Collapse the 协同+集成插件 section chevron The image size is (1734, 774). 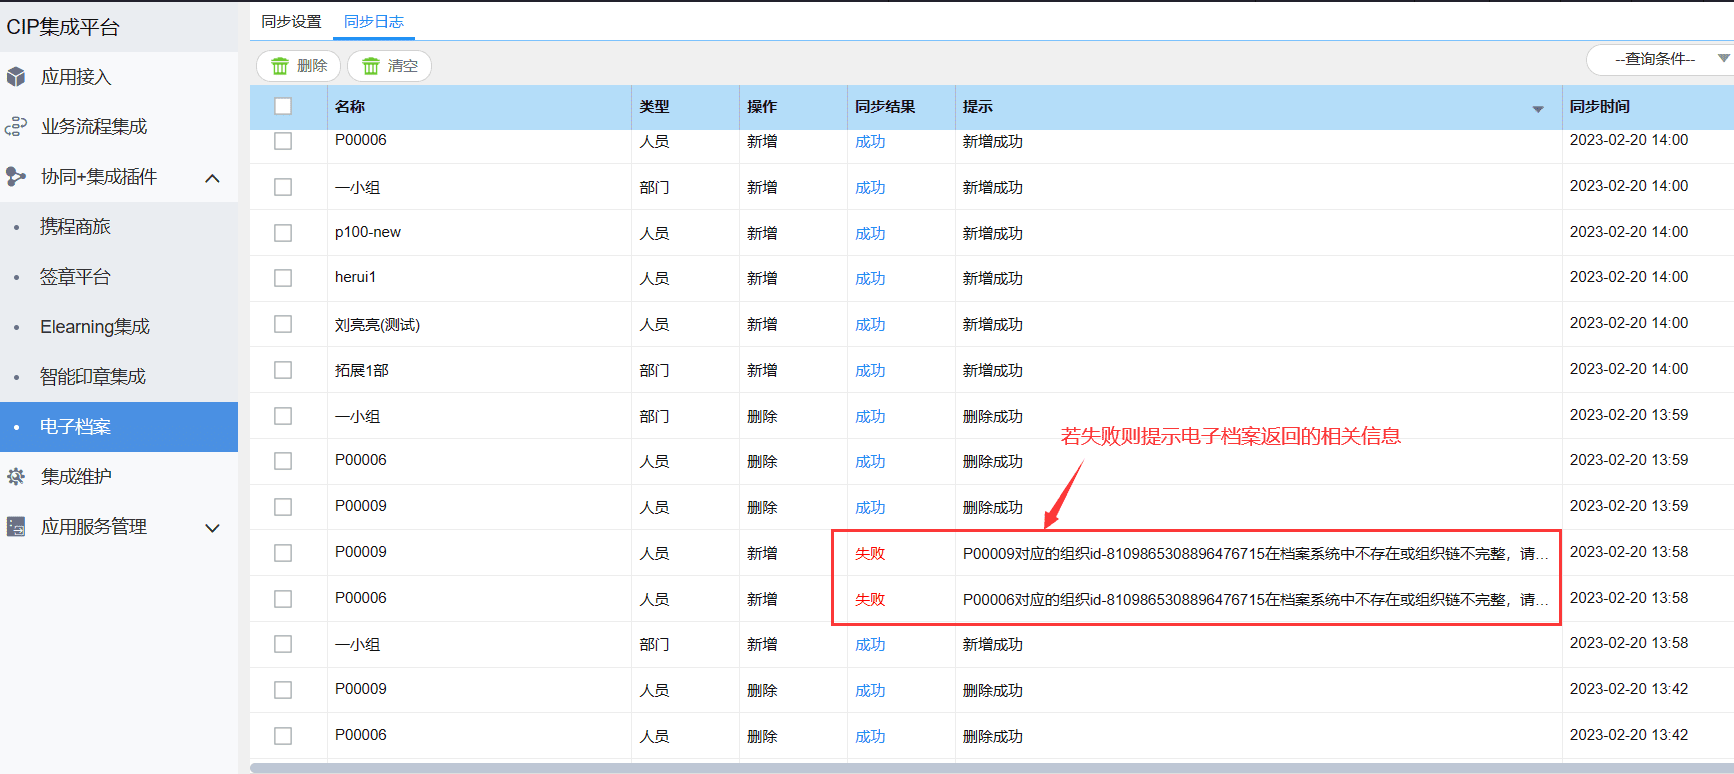212,178
